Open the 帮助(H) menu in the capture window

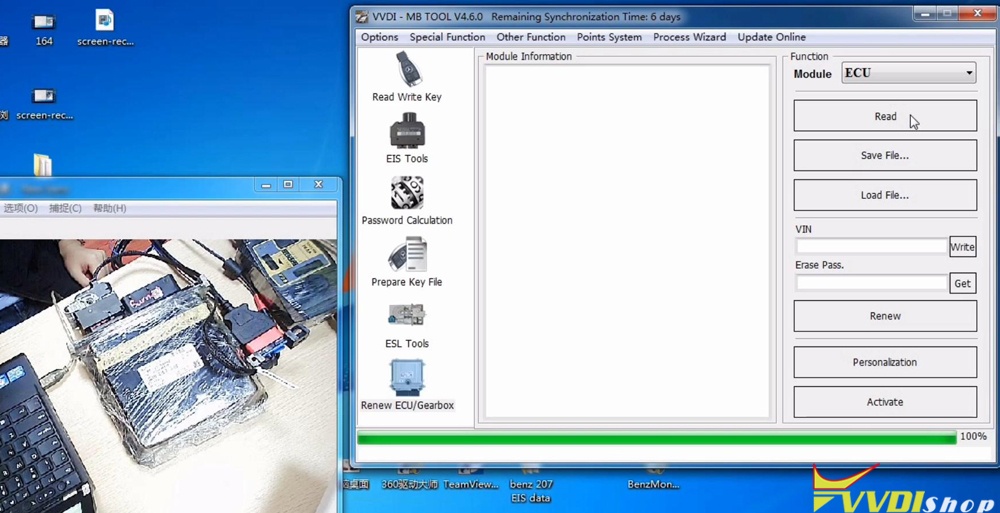110,208
